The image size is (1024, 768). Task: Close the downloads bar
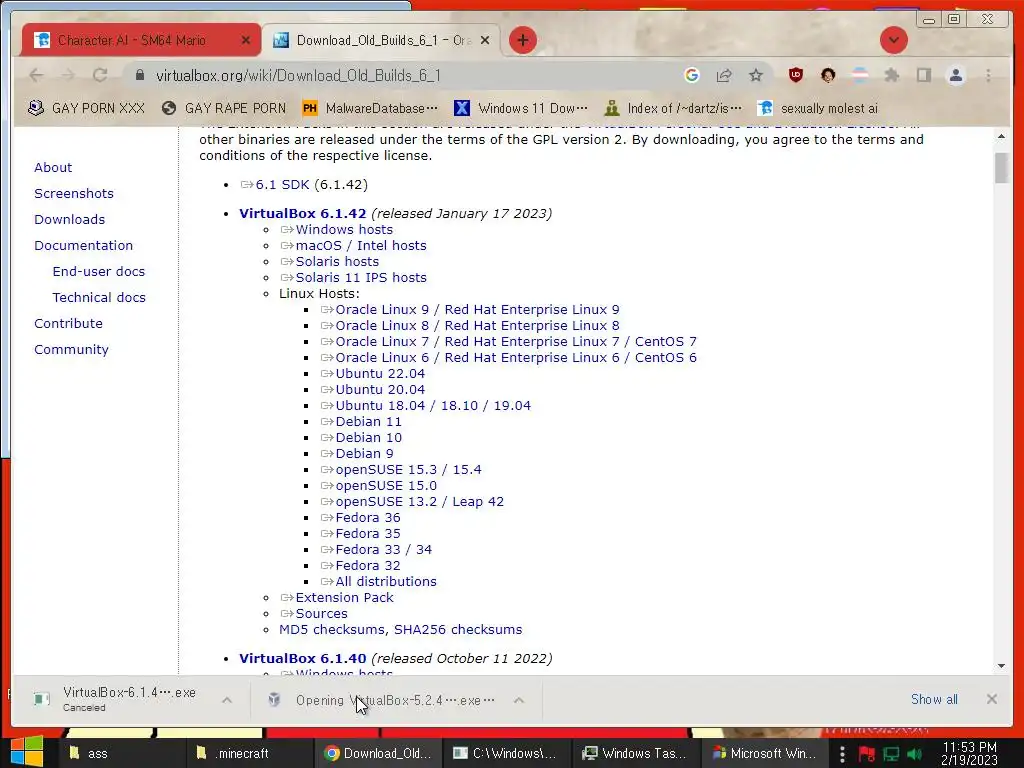(x=991, y=699)
